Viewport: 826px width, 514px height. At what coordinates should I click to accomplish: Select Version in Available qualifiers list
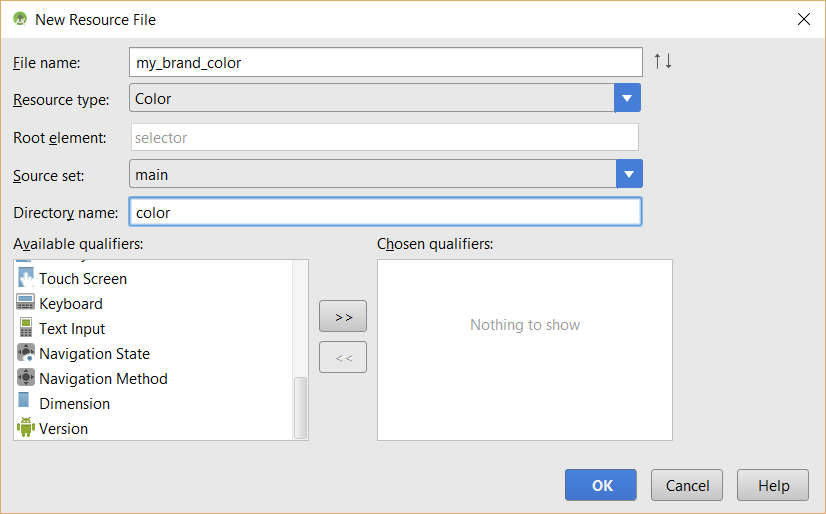pyautogui.click(x=63, y=429)
